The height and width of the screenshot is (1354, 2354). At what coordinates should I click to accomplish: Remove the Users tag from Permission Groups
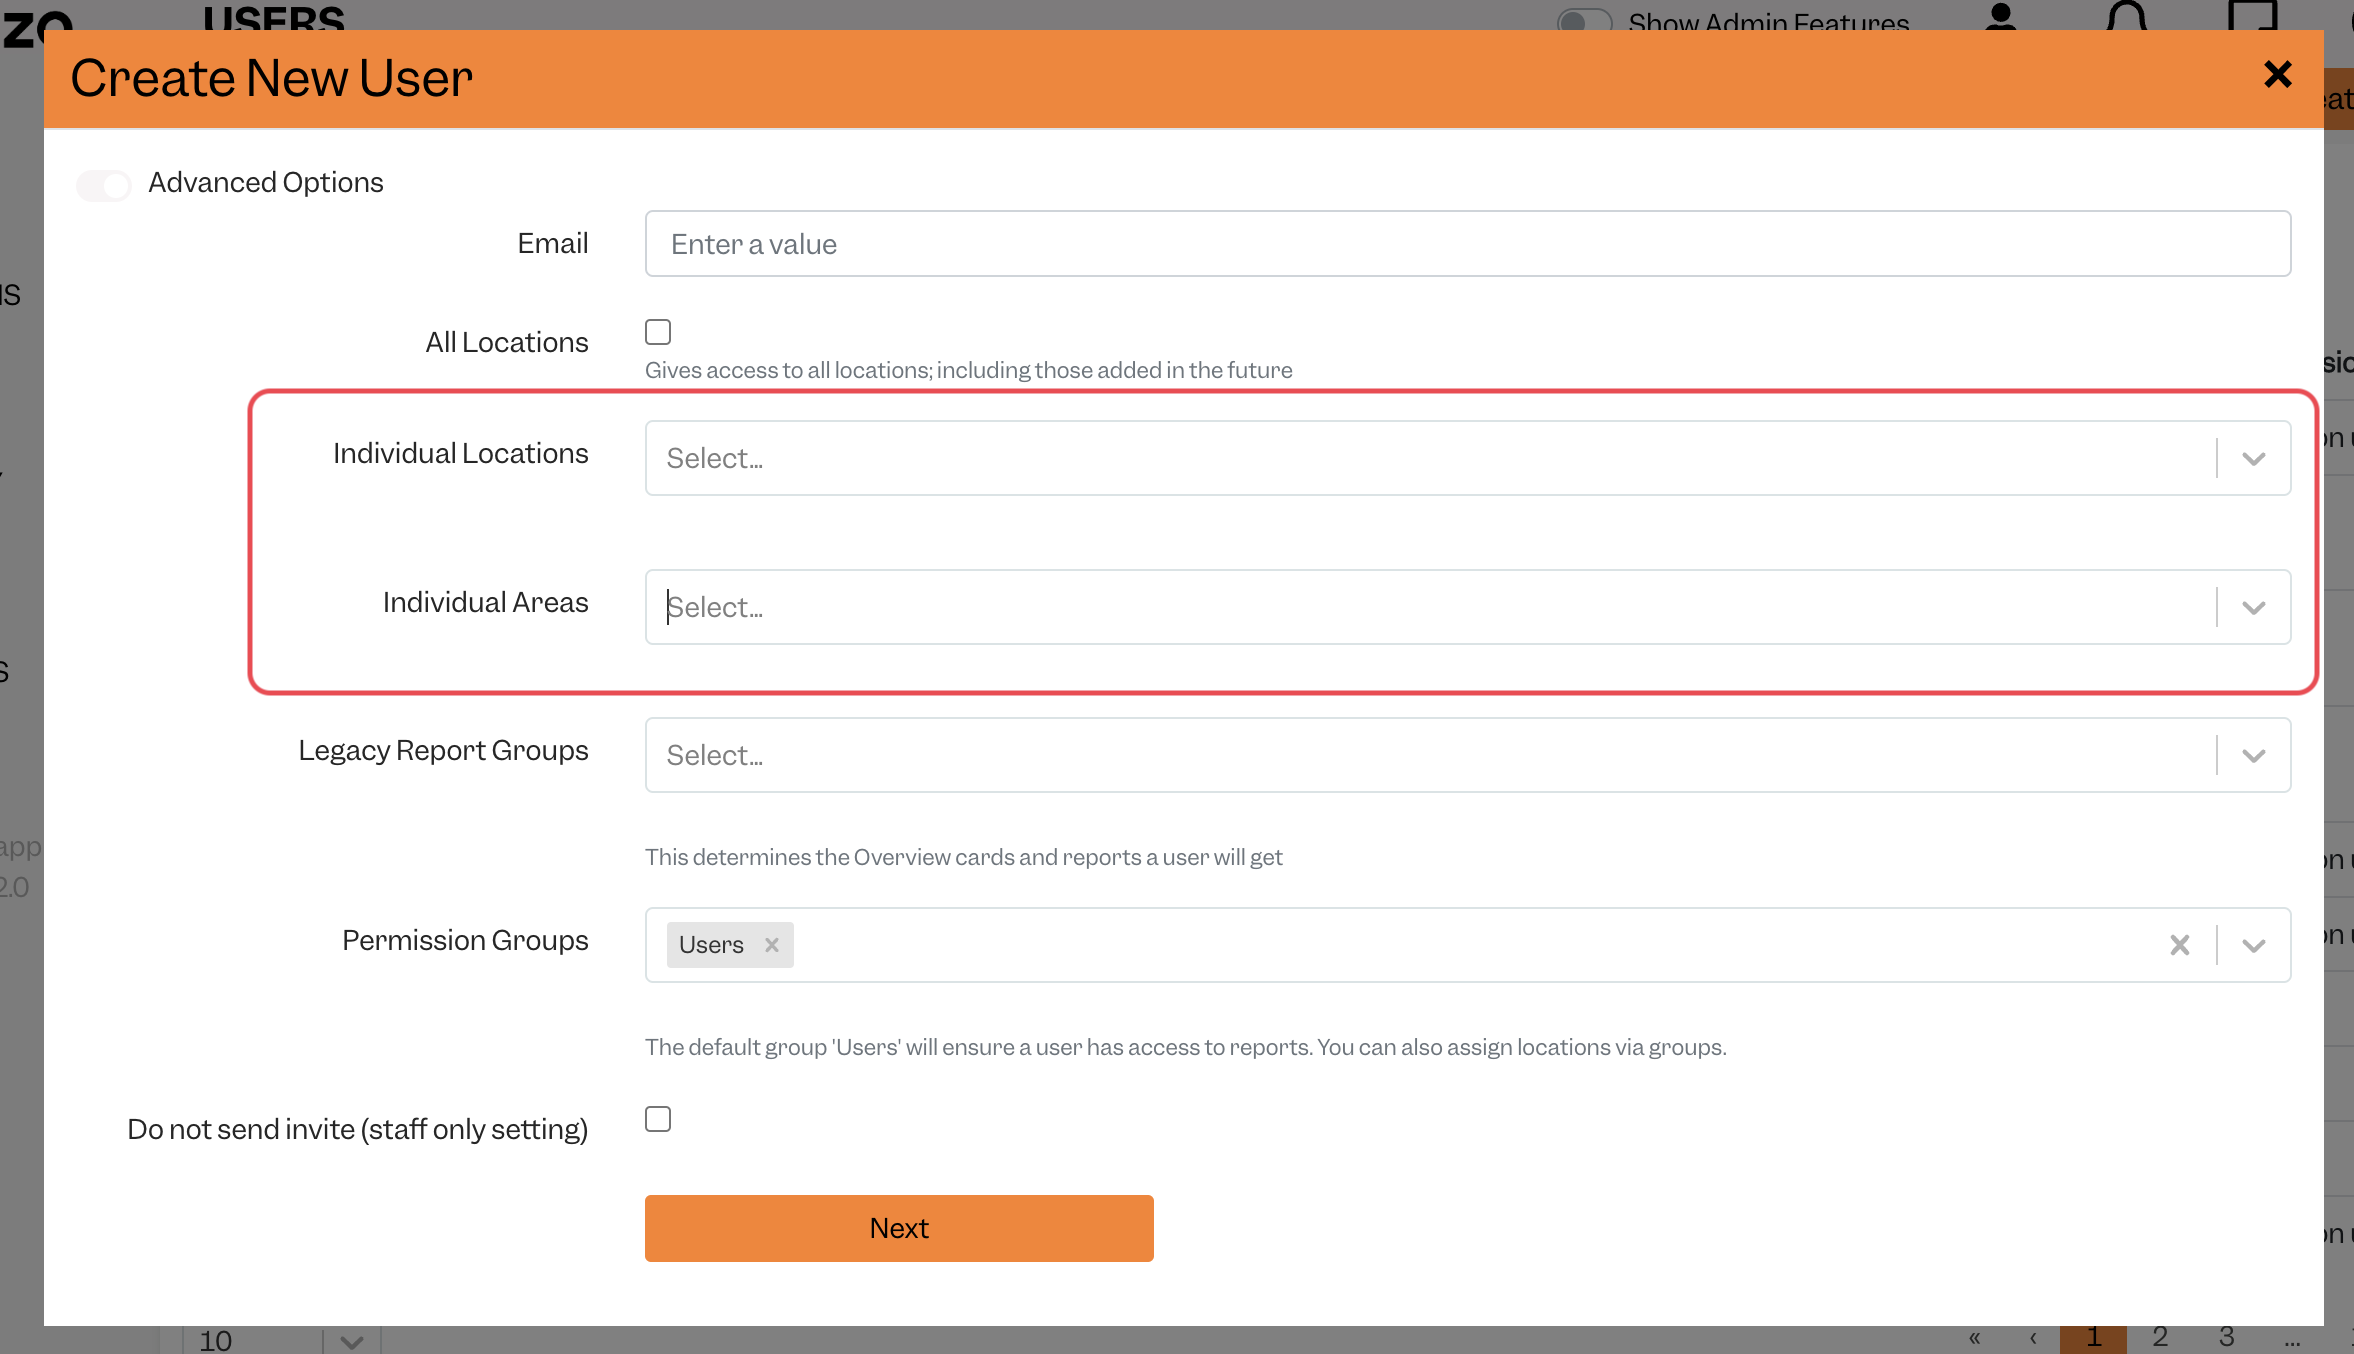[772, 945]
